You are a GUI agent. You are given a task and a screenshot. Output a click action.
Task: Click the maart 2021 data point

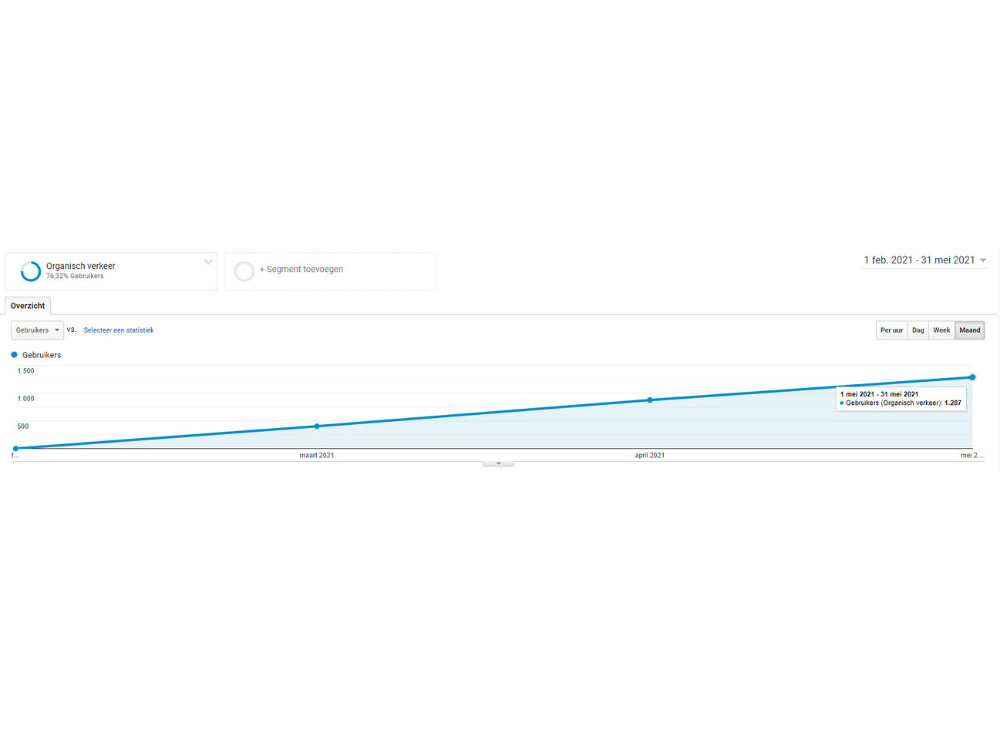click(317, 426)
